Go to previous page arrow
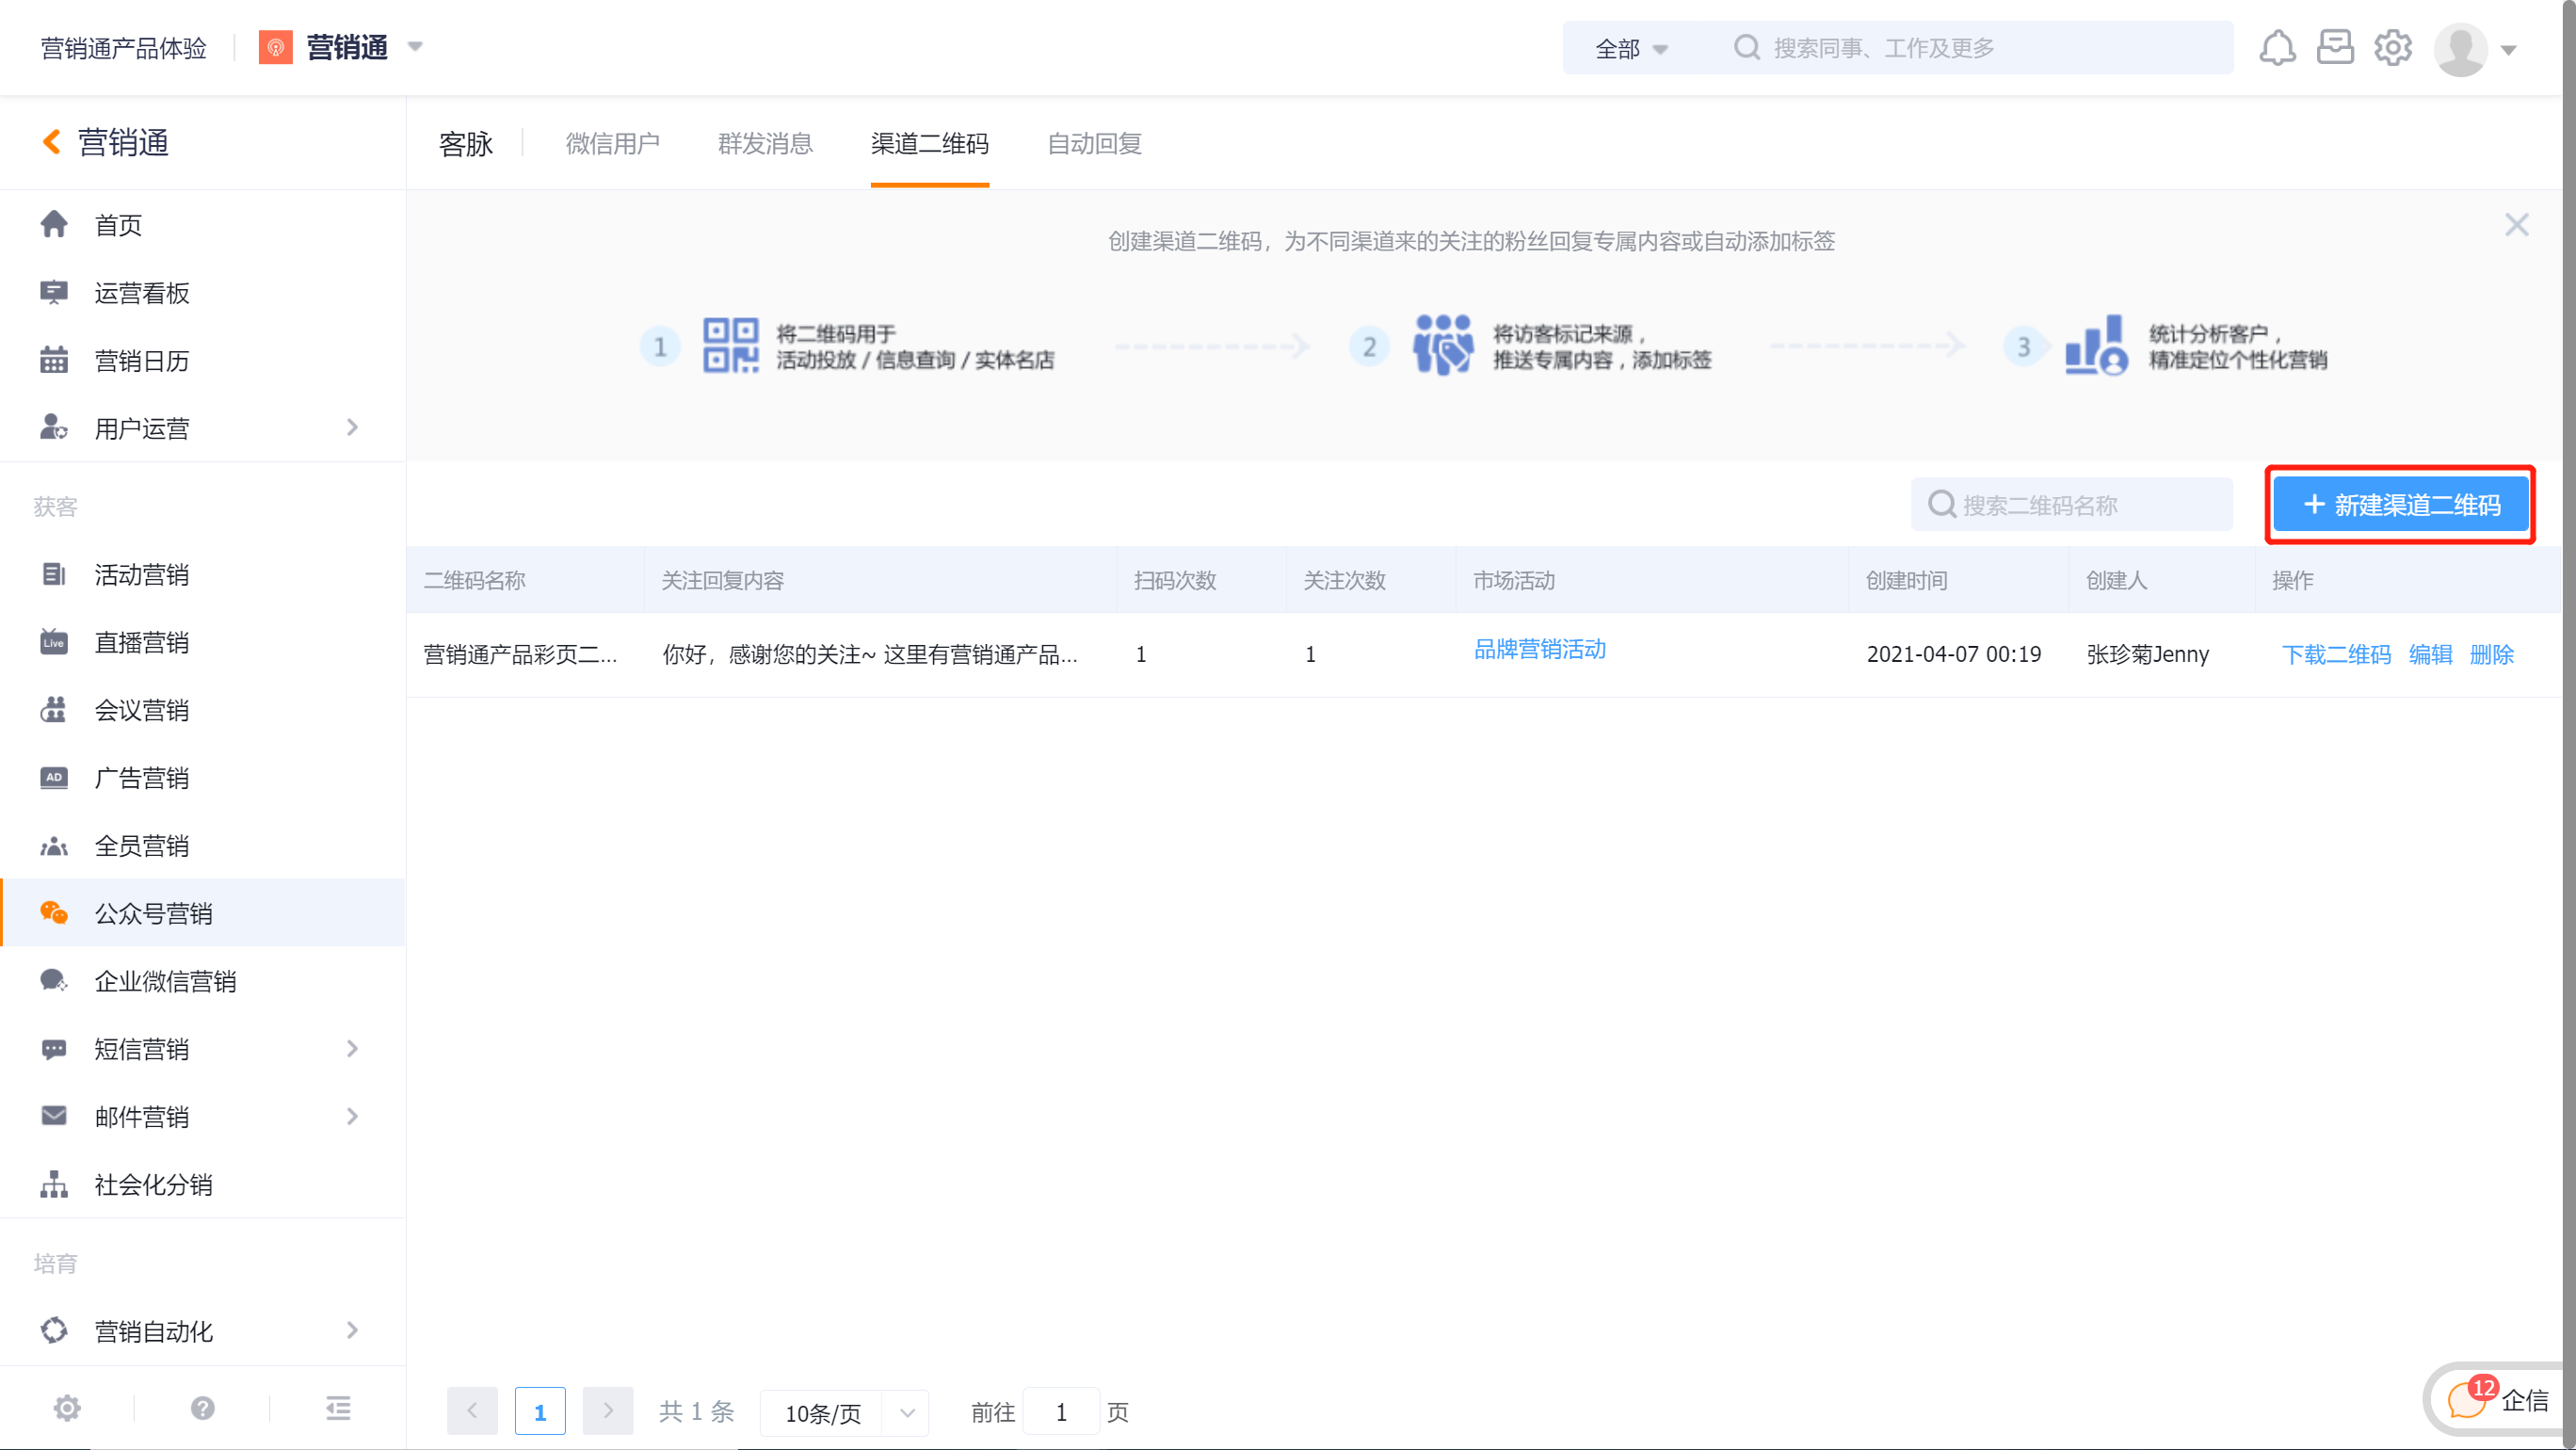The image size is (2576, 1450). [x=472, y=1412]
